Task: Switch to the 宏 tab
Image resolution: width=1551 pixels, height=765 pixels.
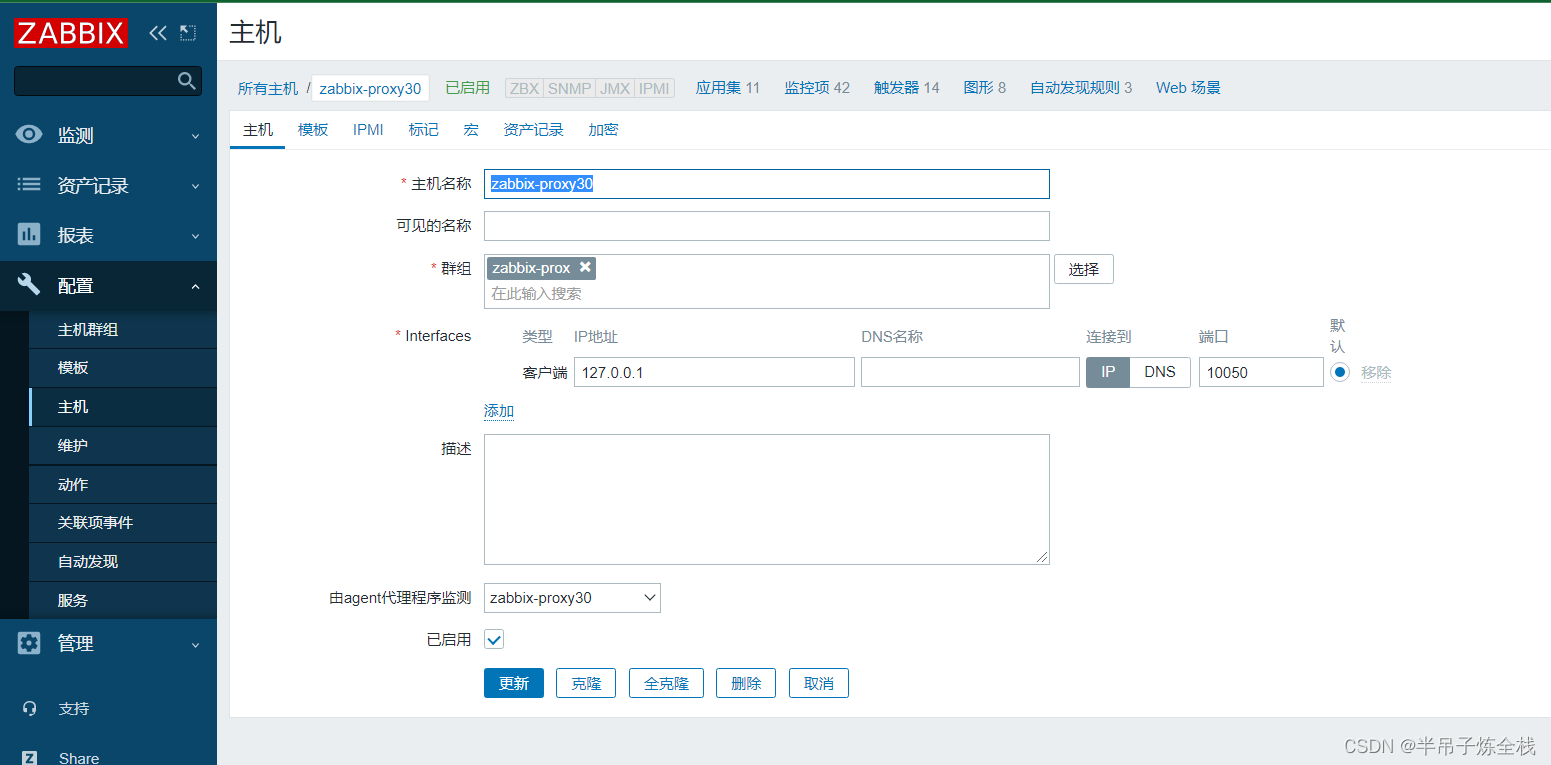Action: [x=471, y=129]
